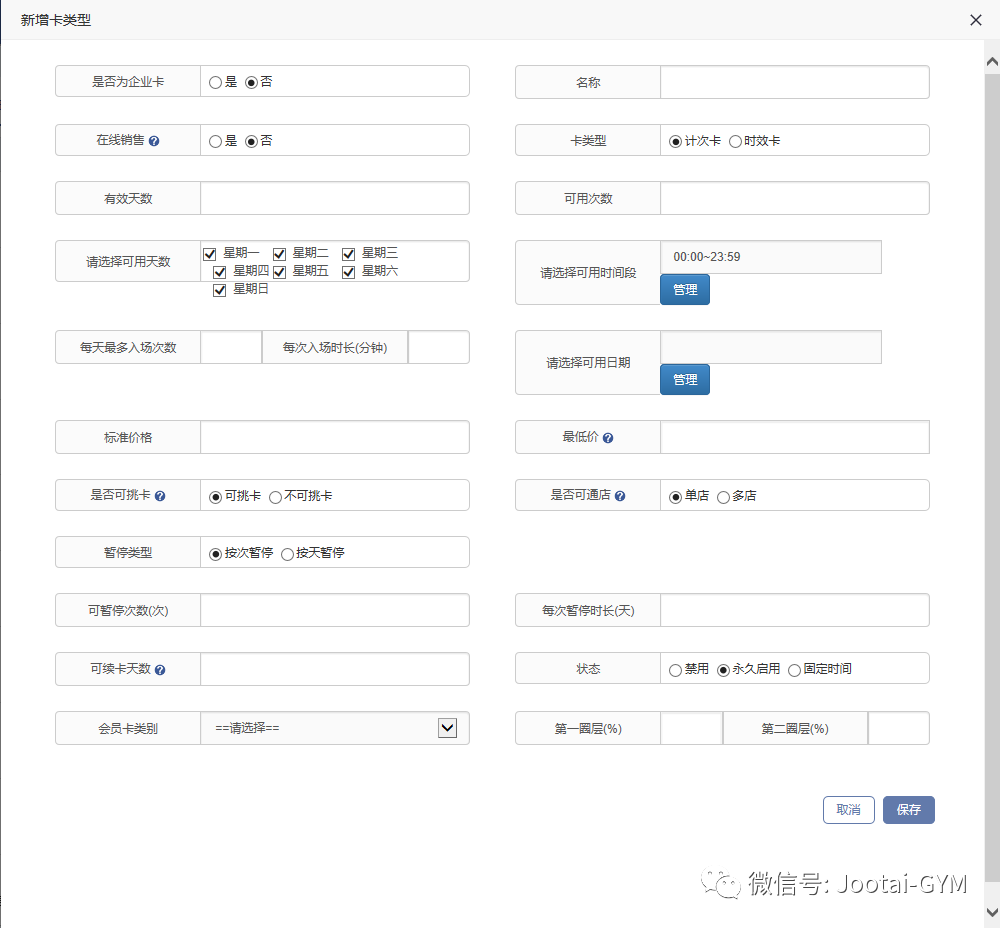1000x928 pixels.
Task: Click the help icon beside 最低价
Action: (x=610, y=437)
